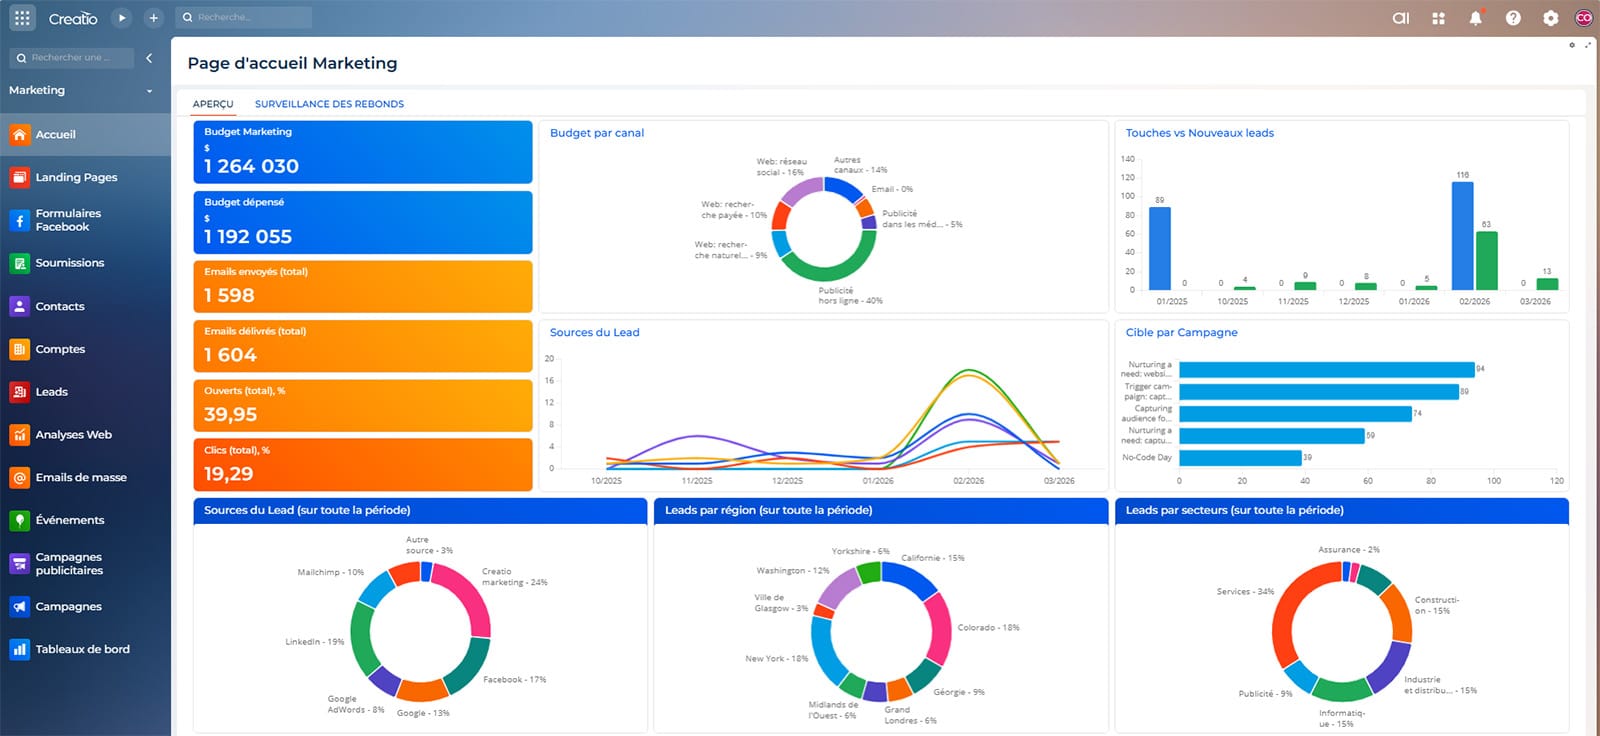Expand the dashboard to fullscreen
Viewport: 1600px width, 736px height.
[1588, 45]
